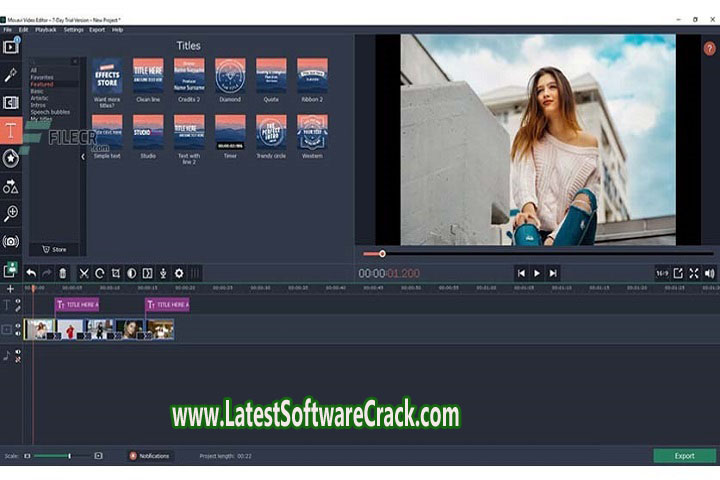Open the Import media tab icon
The width and height of the screenshot is (720, 480).
click(x=11, y=47)
